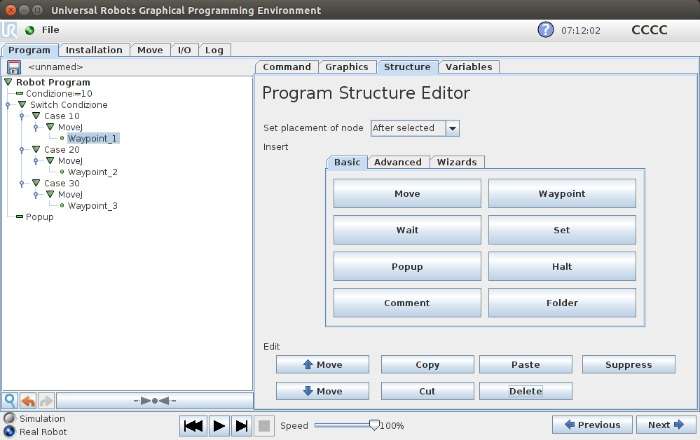
Task: Click the save floppy disk icon
Action: click(14, 67)
